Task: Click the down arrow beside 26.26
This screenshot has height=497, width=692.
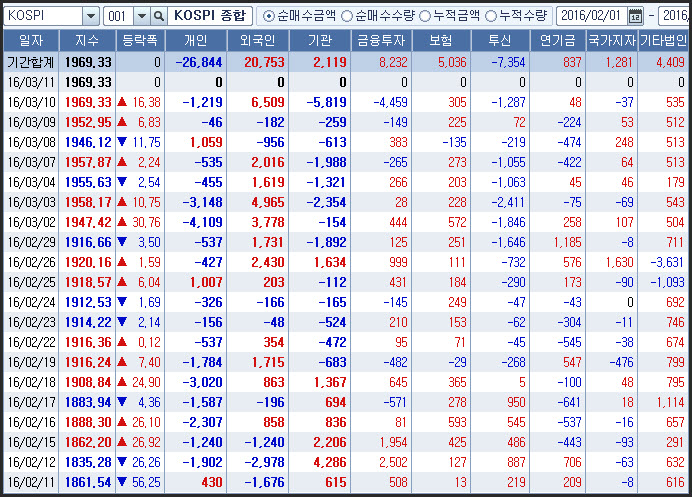Action: click(x=122, y=462)
